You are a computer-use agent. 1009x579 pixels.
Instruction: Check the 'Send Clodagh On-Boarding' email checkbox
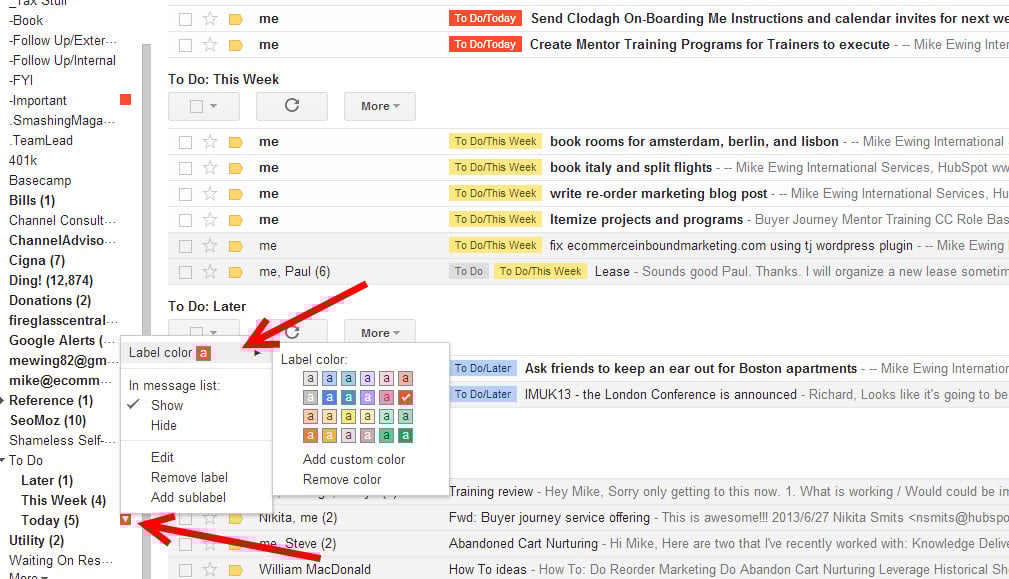pos(185,19)
